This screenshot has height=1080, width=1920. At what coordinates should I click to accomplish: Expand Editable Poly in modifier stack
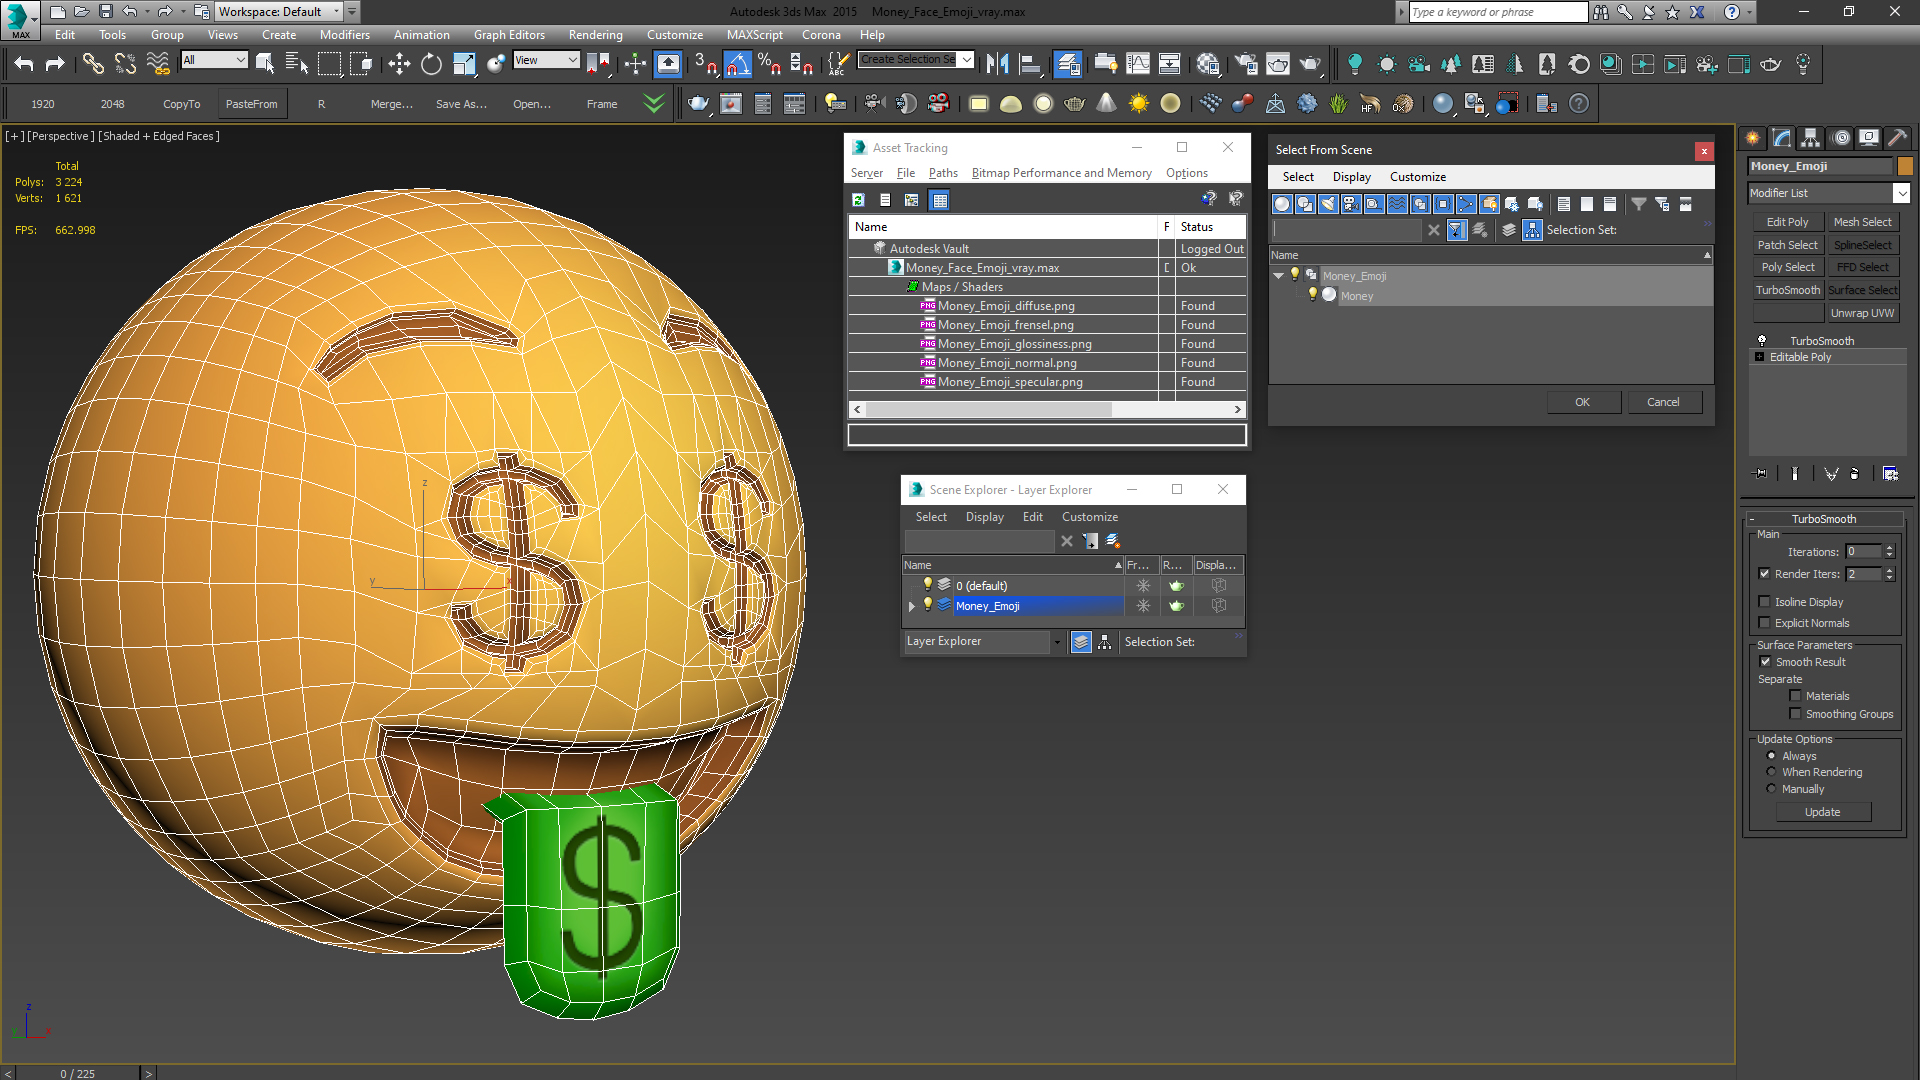(1760, 357)
